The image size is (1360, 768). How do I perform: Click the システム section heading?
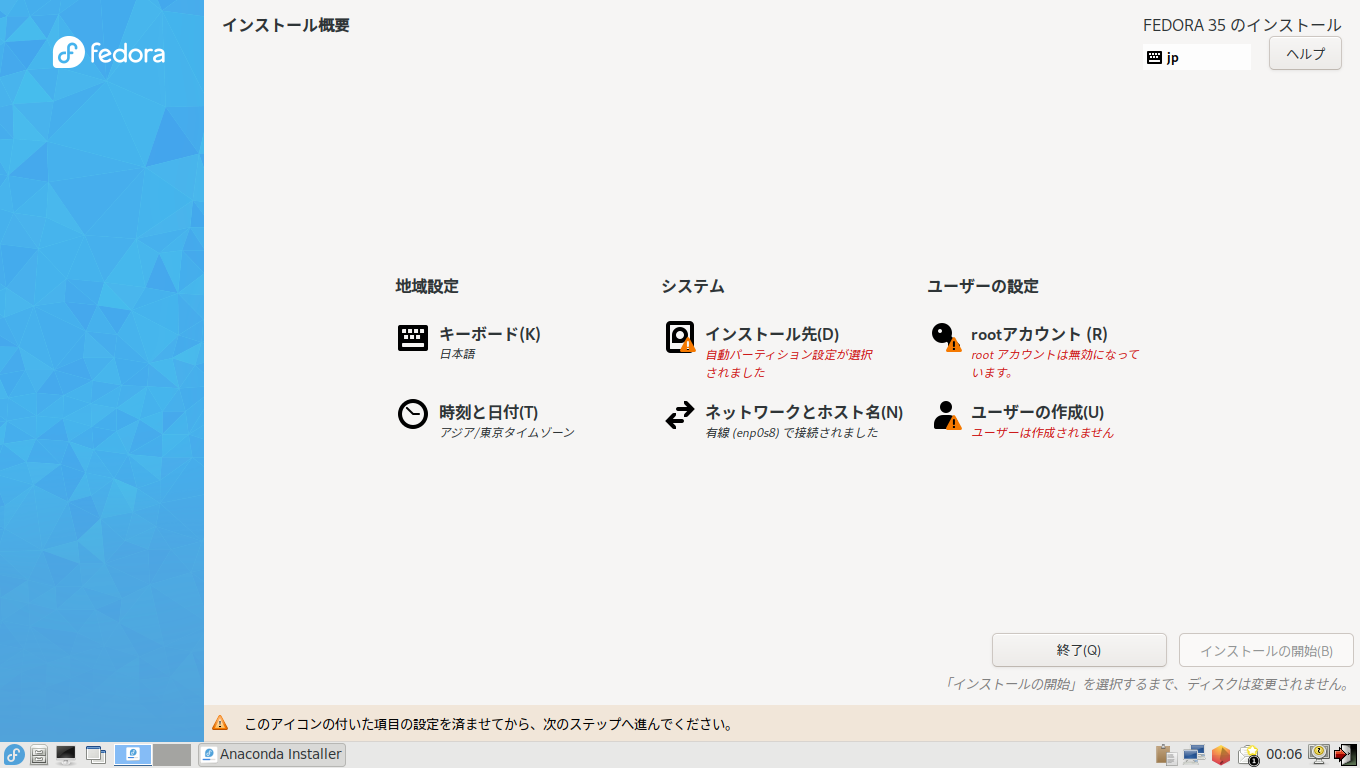[x=693, y=286]
